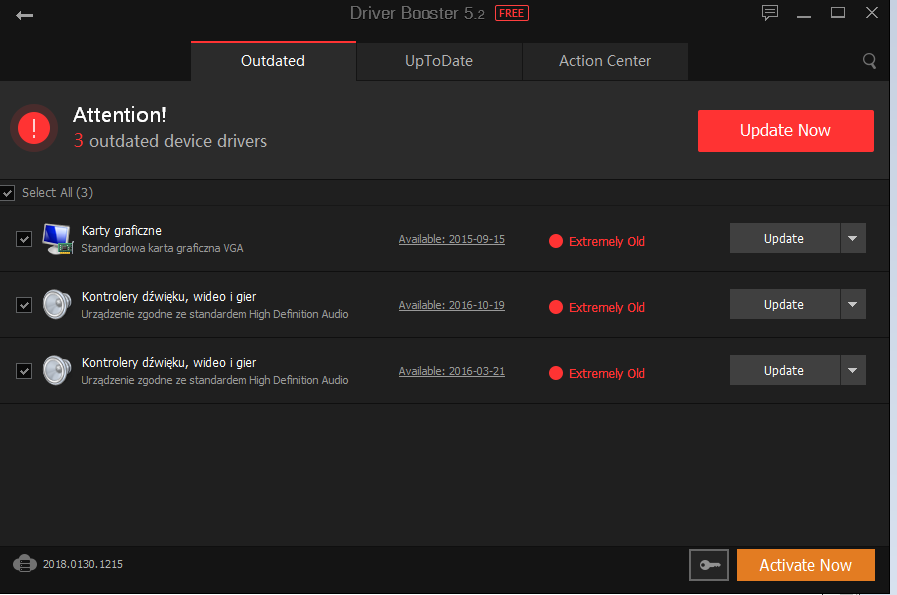Click the red status dot for Karty graficzne

(555, 241)
